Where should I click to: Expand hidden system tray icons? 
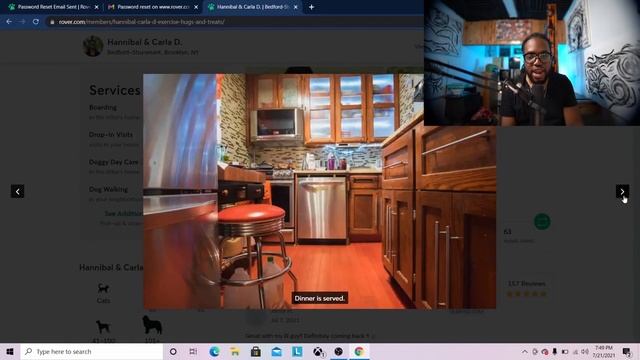524,351
